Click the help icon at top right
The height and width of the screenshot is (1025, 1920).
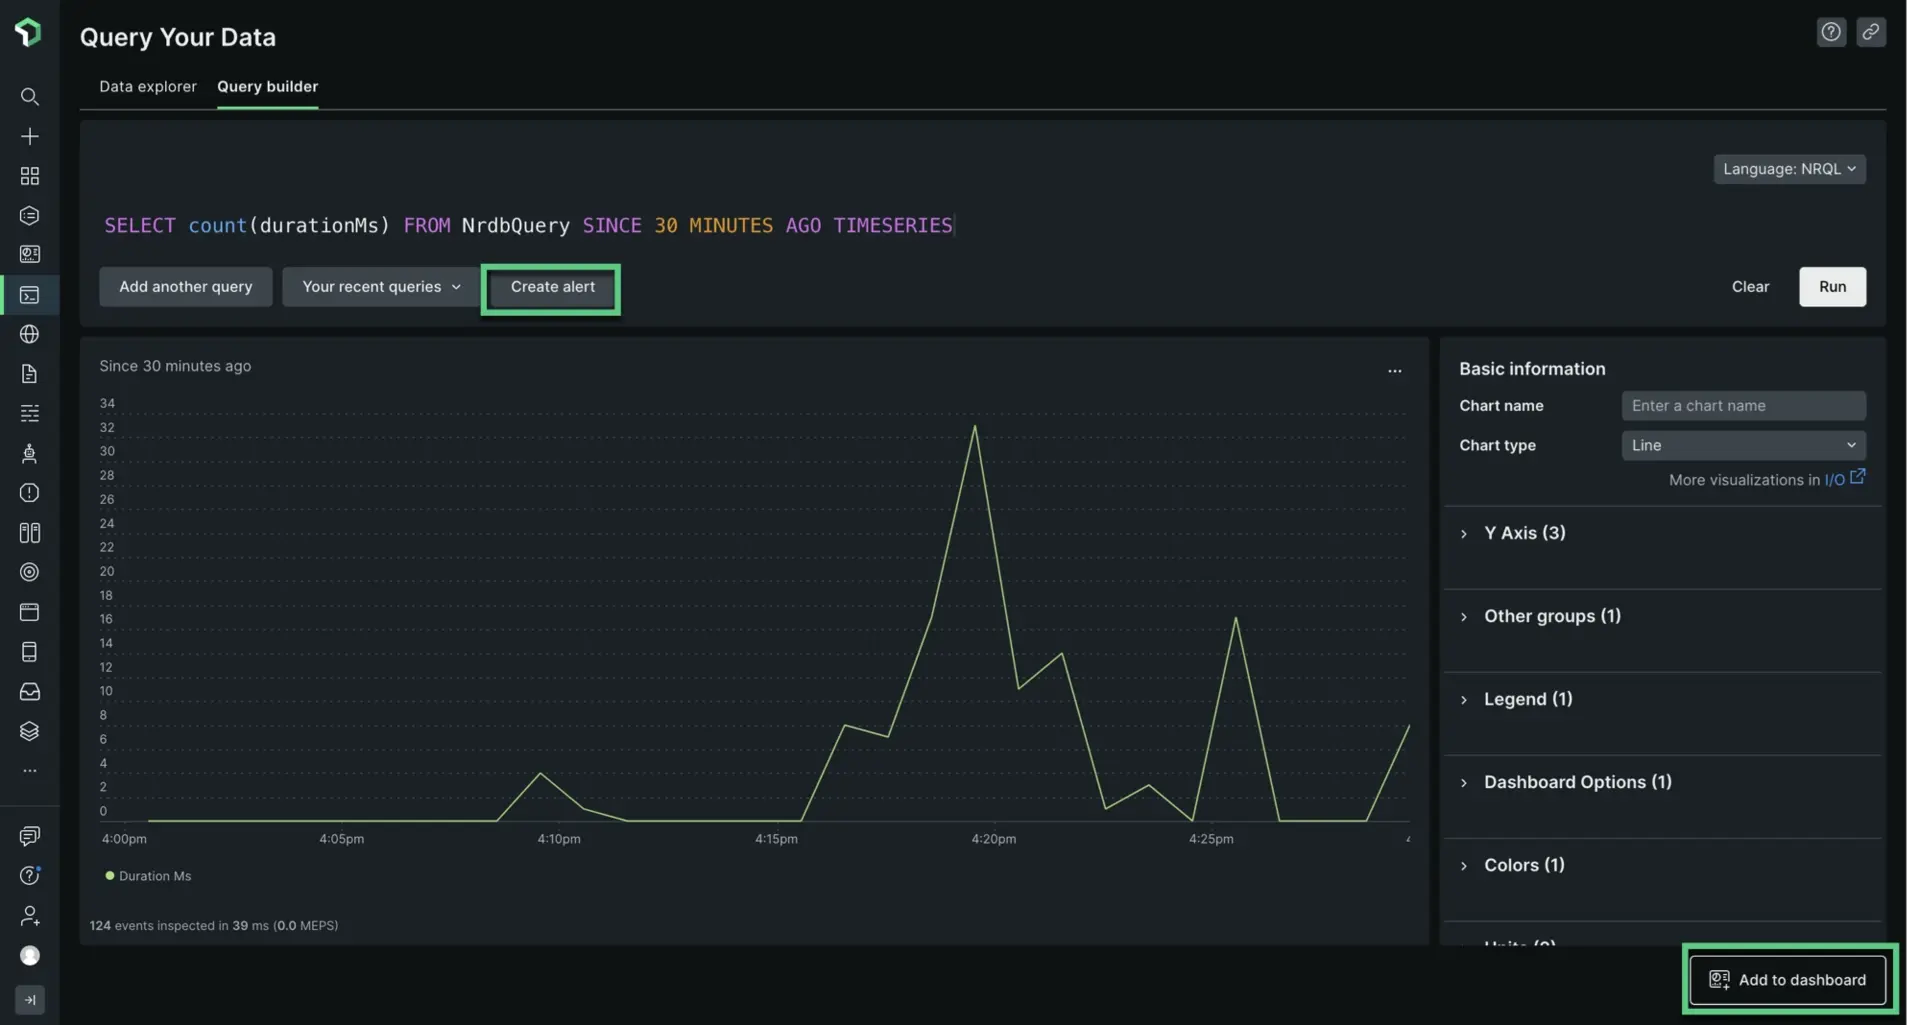[x=1831, y=32]
